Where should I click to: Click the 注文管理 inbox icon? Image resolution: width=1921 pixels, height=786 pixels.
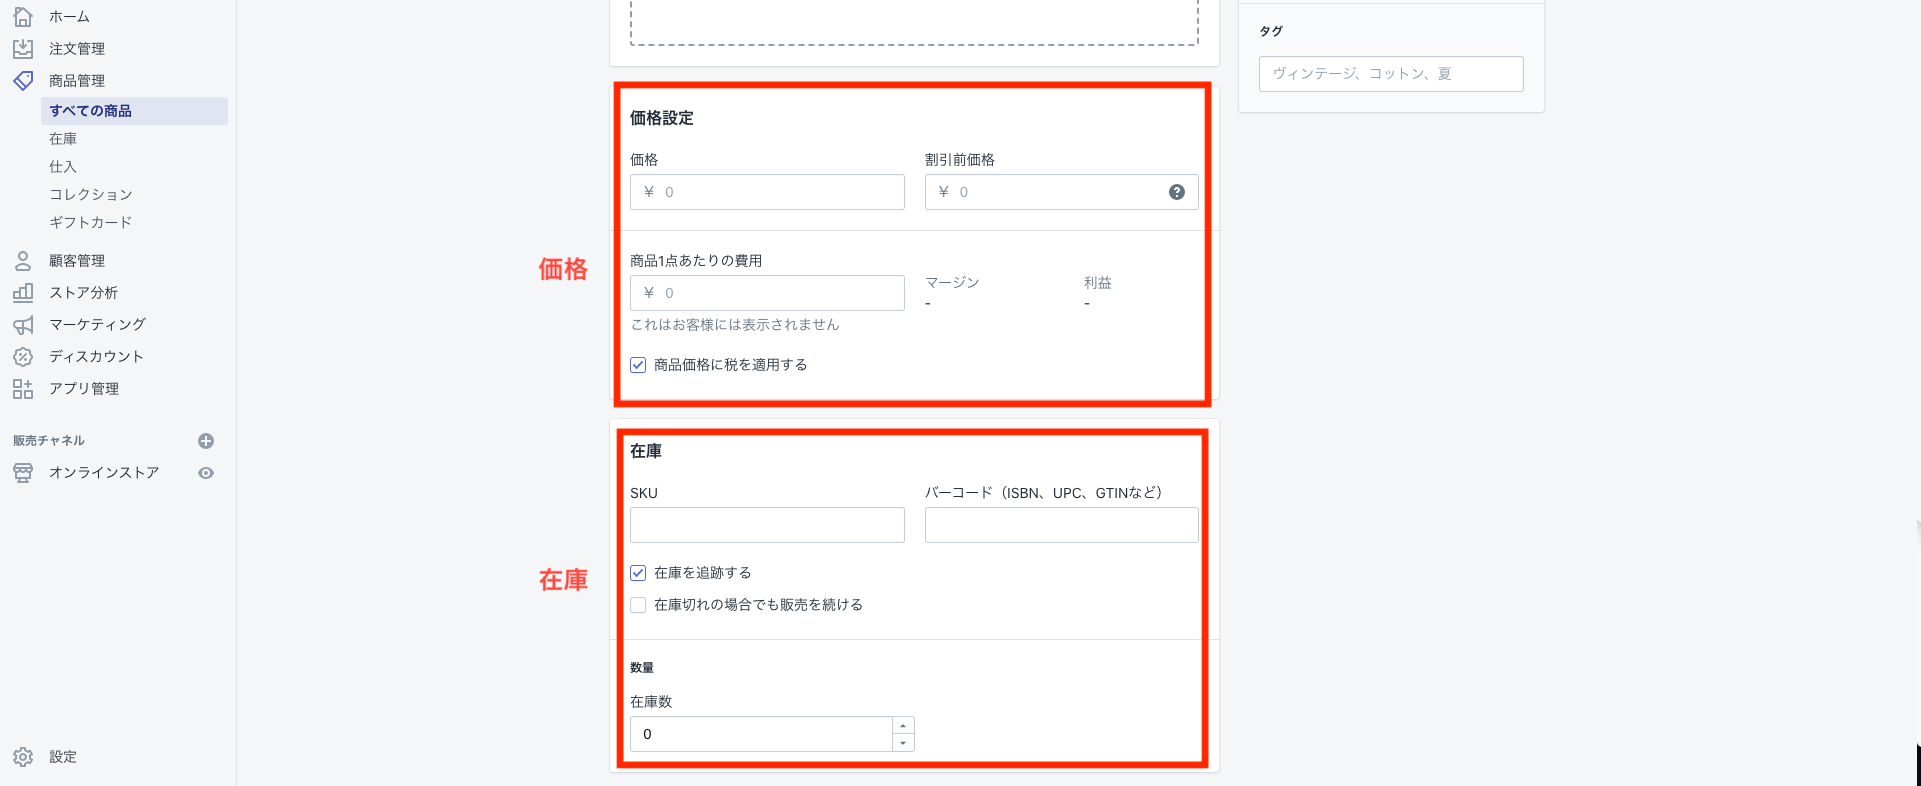point(23,49)
